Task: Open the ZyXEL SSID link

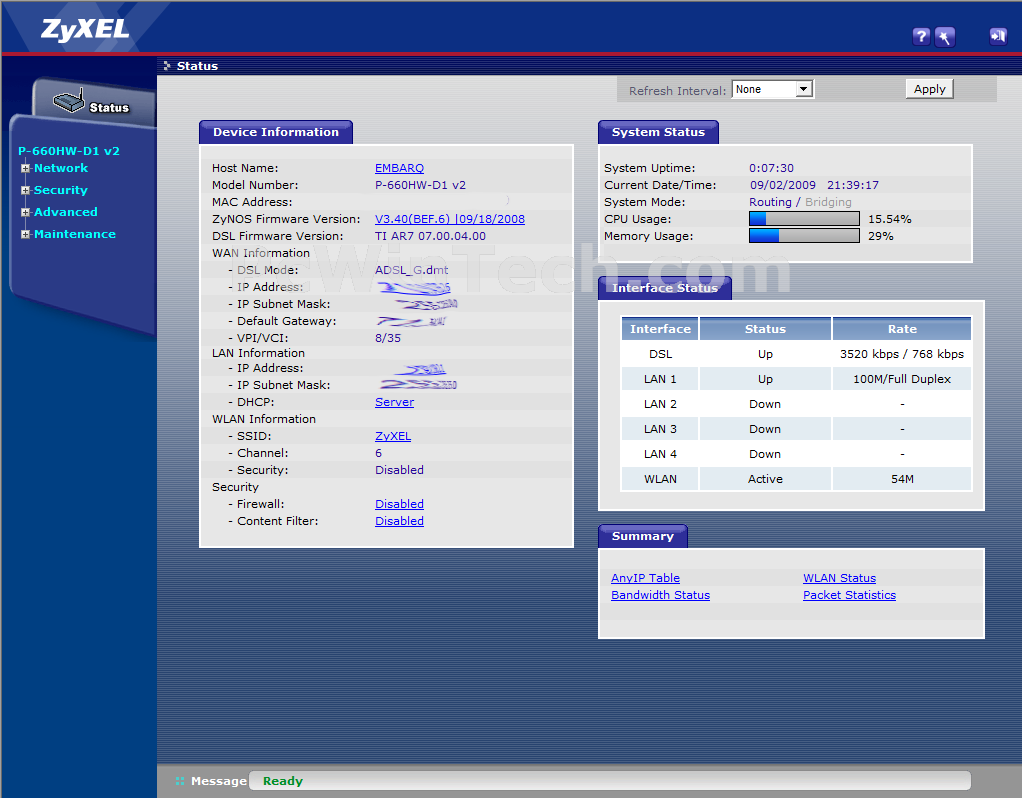Action: (393, 436)
